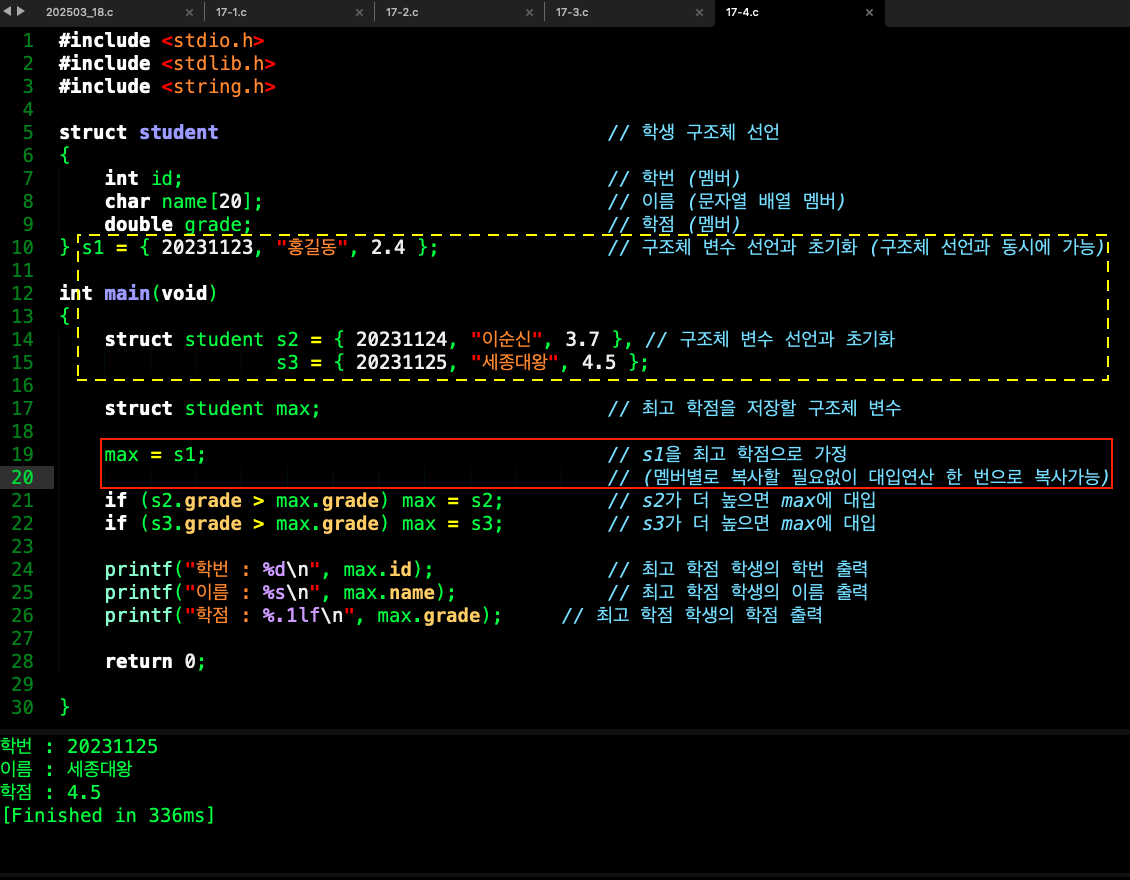Click '#include <stdio.h>' line

161,40
